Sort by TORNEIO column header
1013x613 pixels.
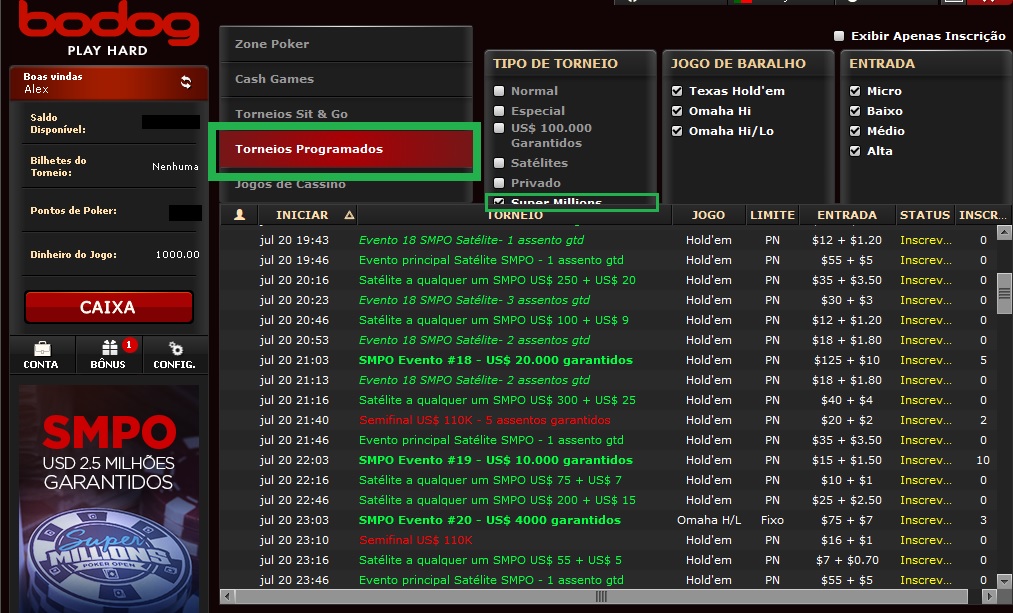pyautogui.click(x=515, y=214)
